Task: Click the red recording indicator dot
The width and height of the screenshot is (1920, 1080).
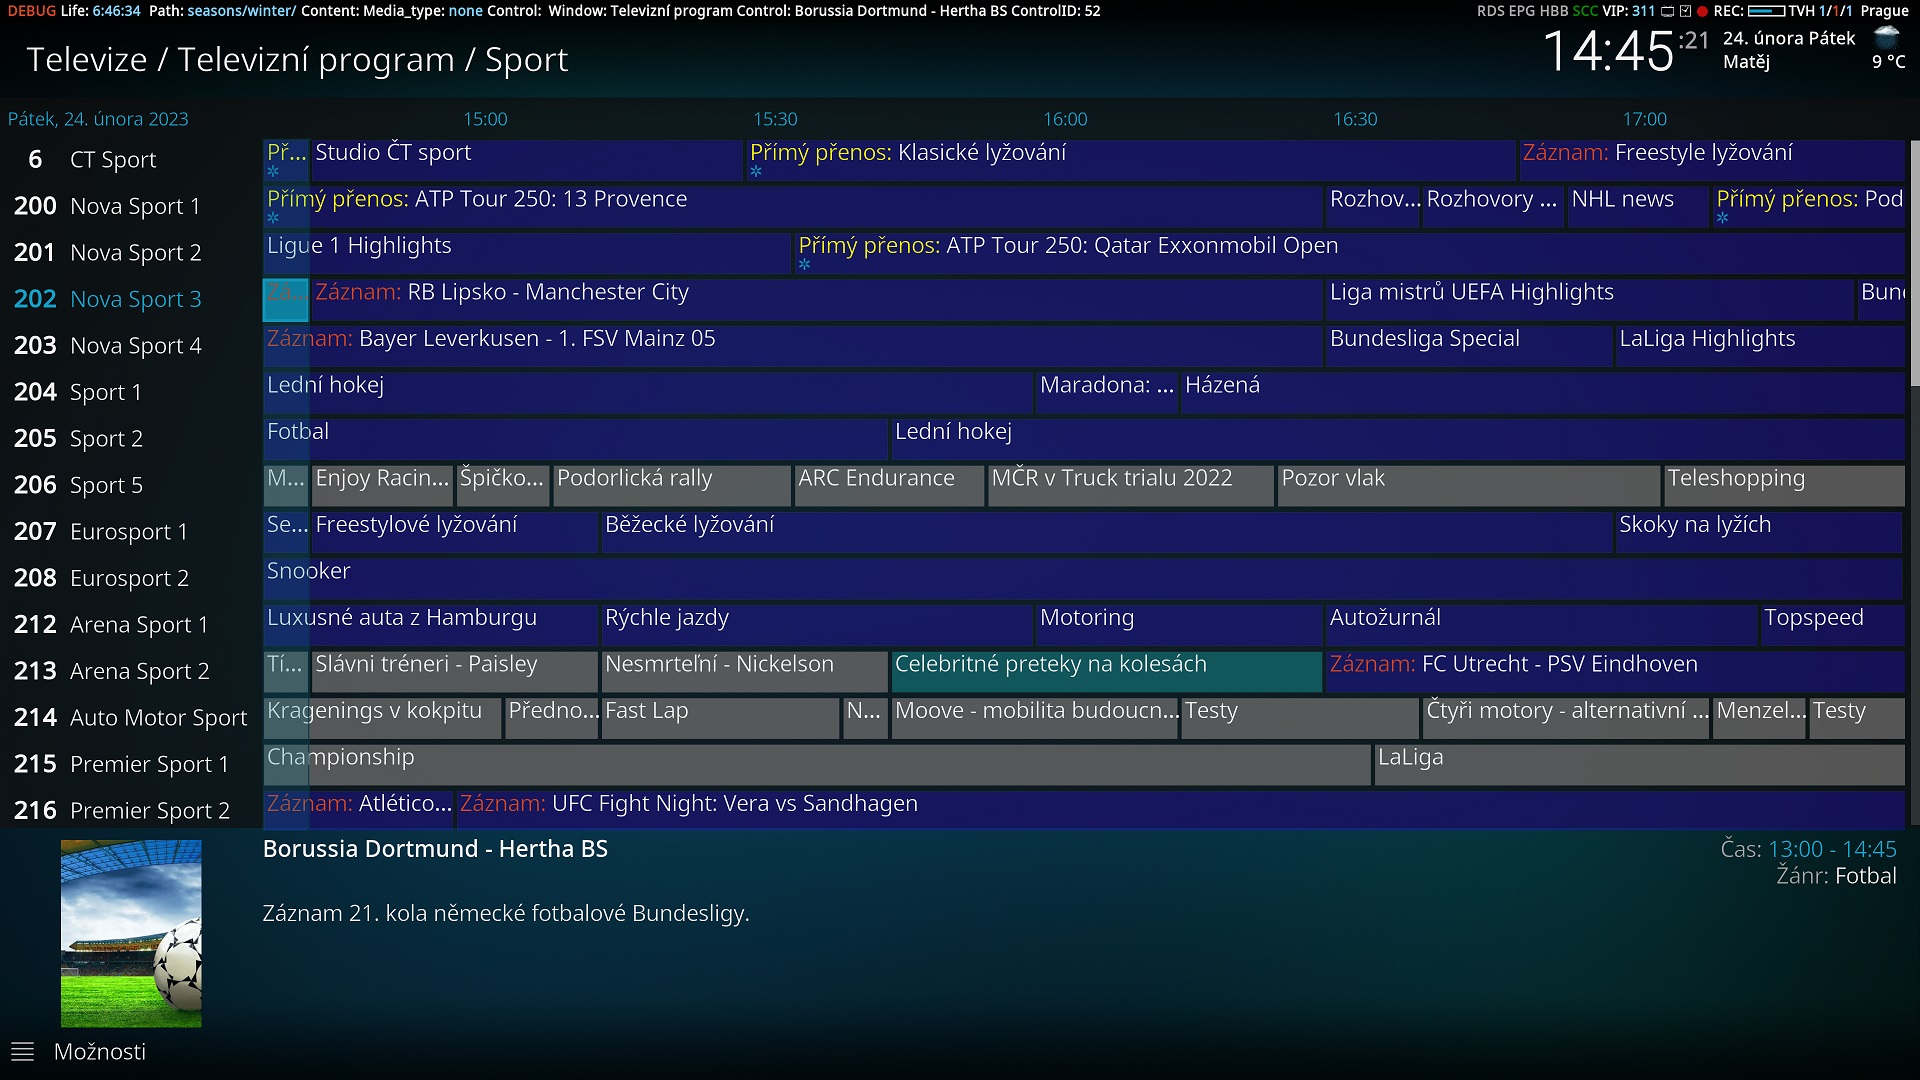Action: pos(1702,11)
